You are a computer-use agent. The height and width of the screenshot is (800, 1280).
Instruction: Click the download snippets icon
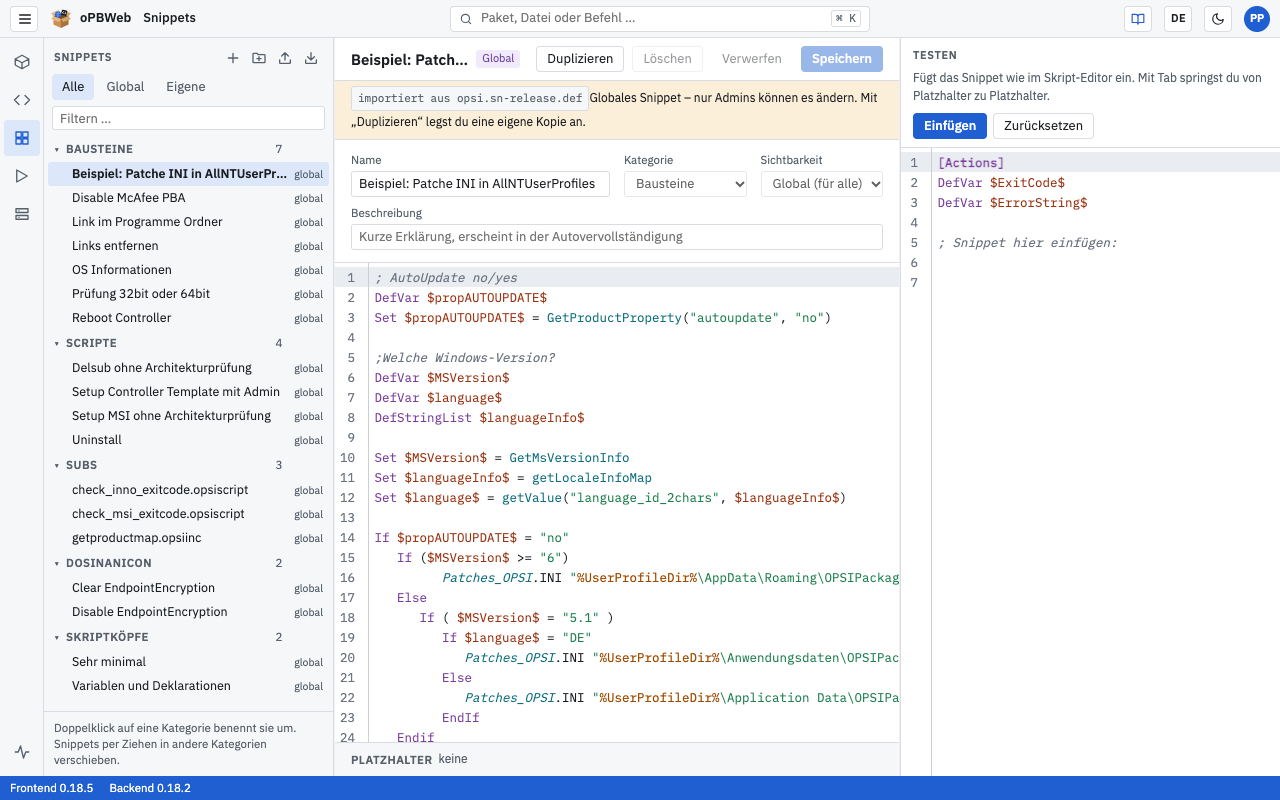[311, 58]
